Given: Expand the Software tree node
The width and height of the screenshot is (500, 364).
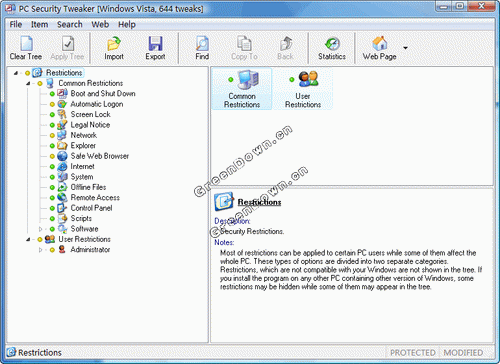Looking at the screenshot, I should point(40,229).
